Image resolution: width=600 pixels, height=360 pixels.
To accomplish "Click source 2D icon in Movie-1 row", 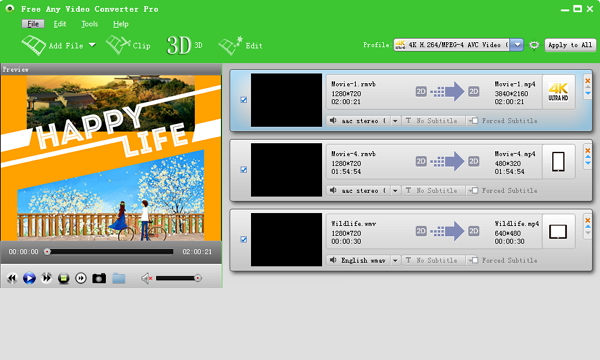I will click(x=421, y=91).
